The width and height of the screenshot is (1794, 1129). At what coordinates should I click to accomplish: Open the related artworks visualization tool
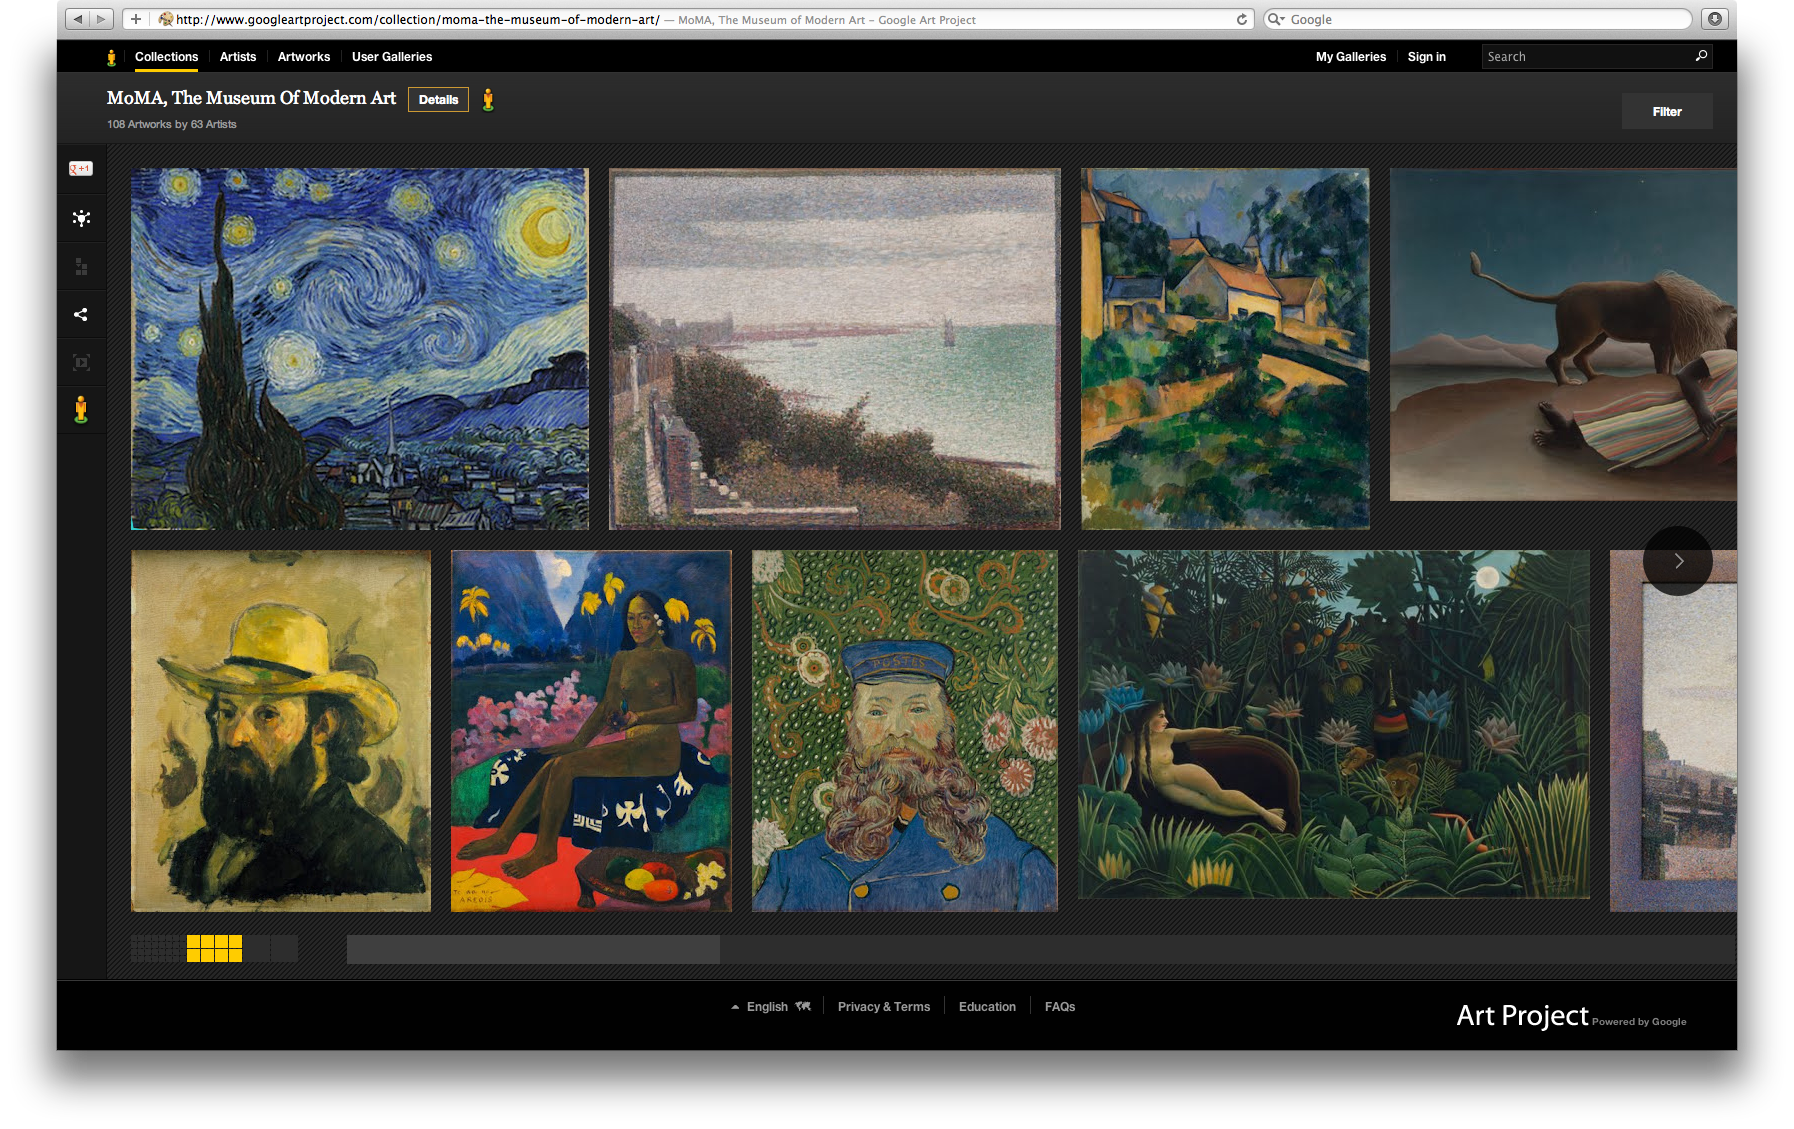(x=80, y=218)
